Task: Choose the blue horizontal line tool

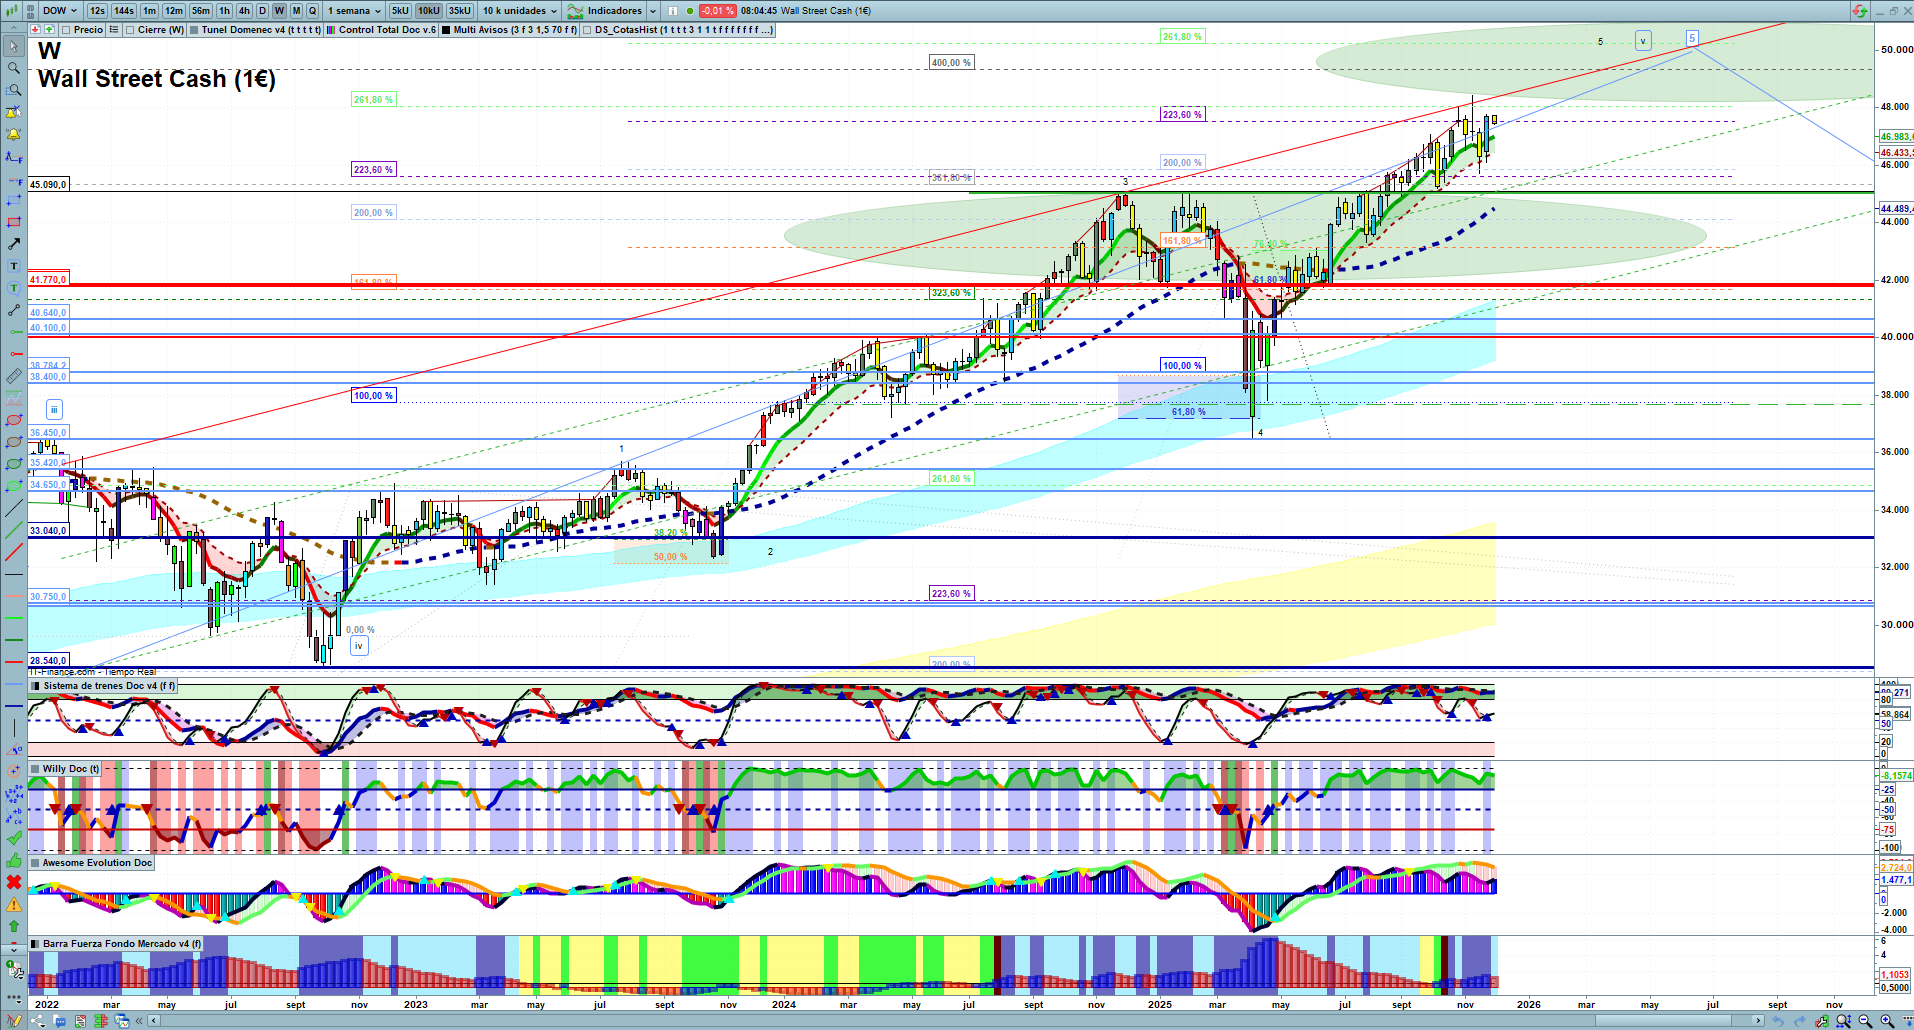Action: click(x=14, y=684)
